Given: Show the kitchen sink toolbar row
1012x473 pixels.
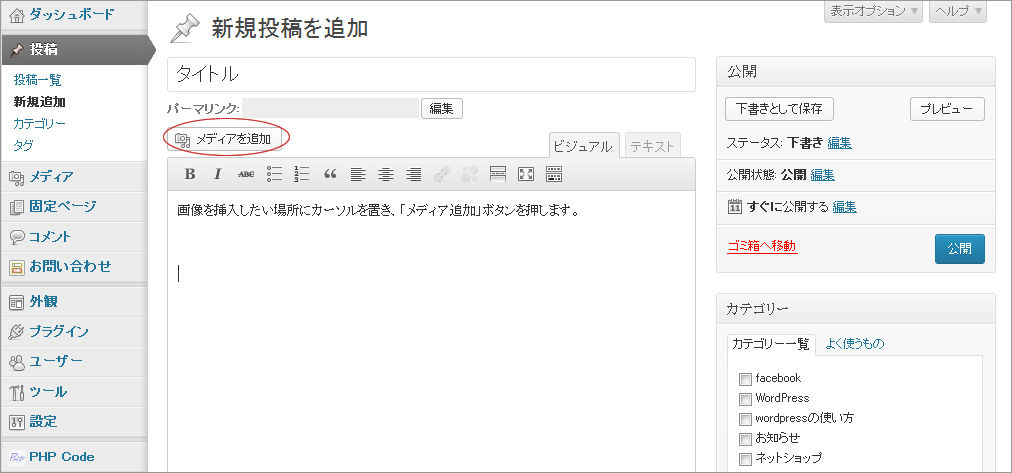Looking at the screenshot, I should [554, 174].
